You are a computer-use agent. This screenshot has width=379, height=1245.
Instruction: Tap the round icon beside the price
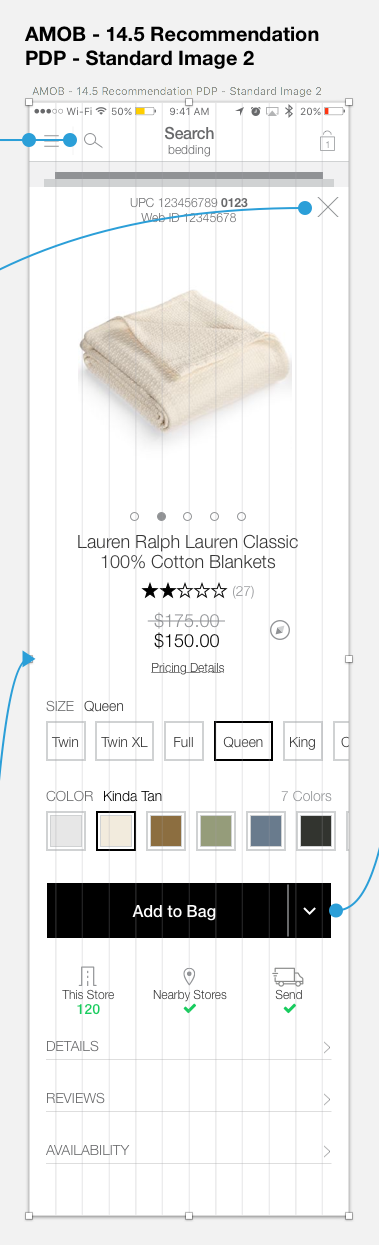point(281,630)
